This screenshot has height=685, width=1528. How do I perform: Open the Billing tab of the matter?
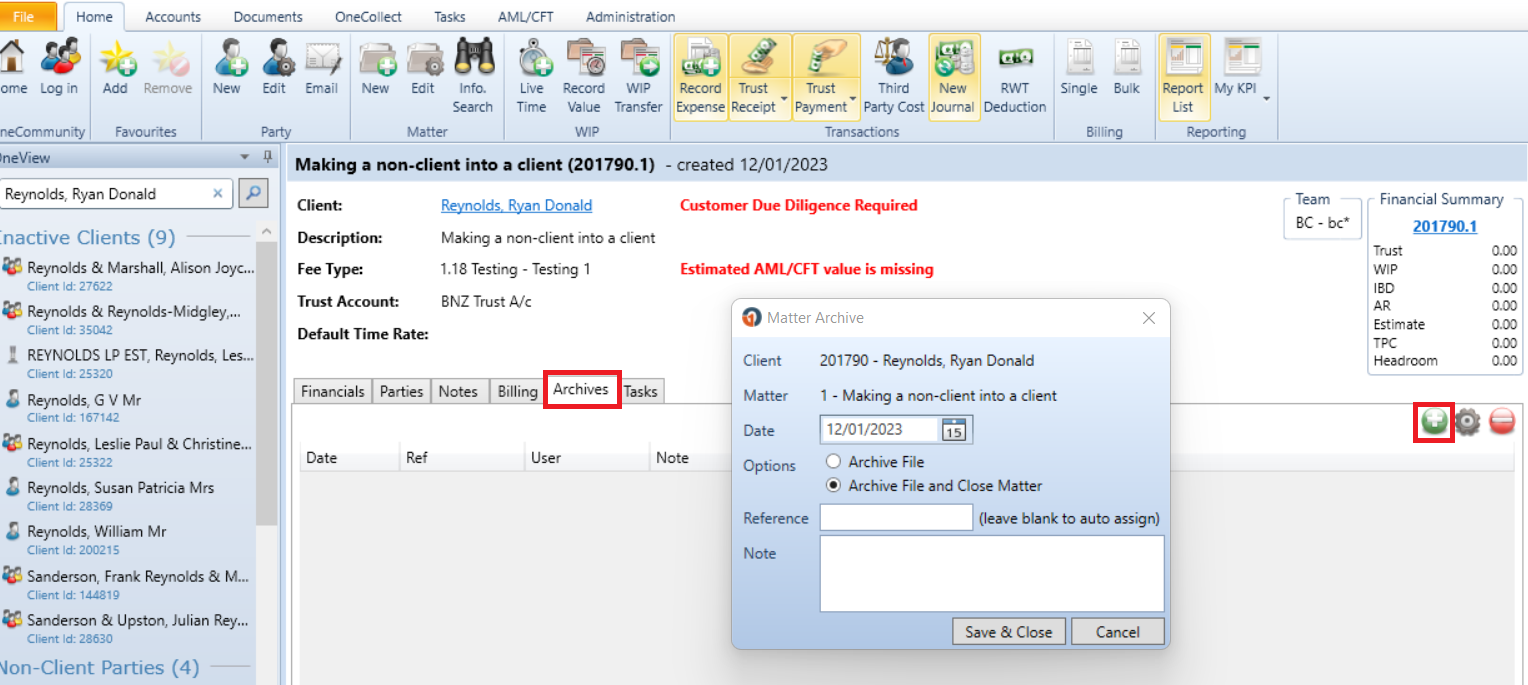point(517,392)
